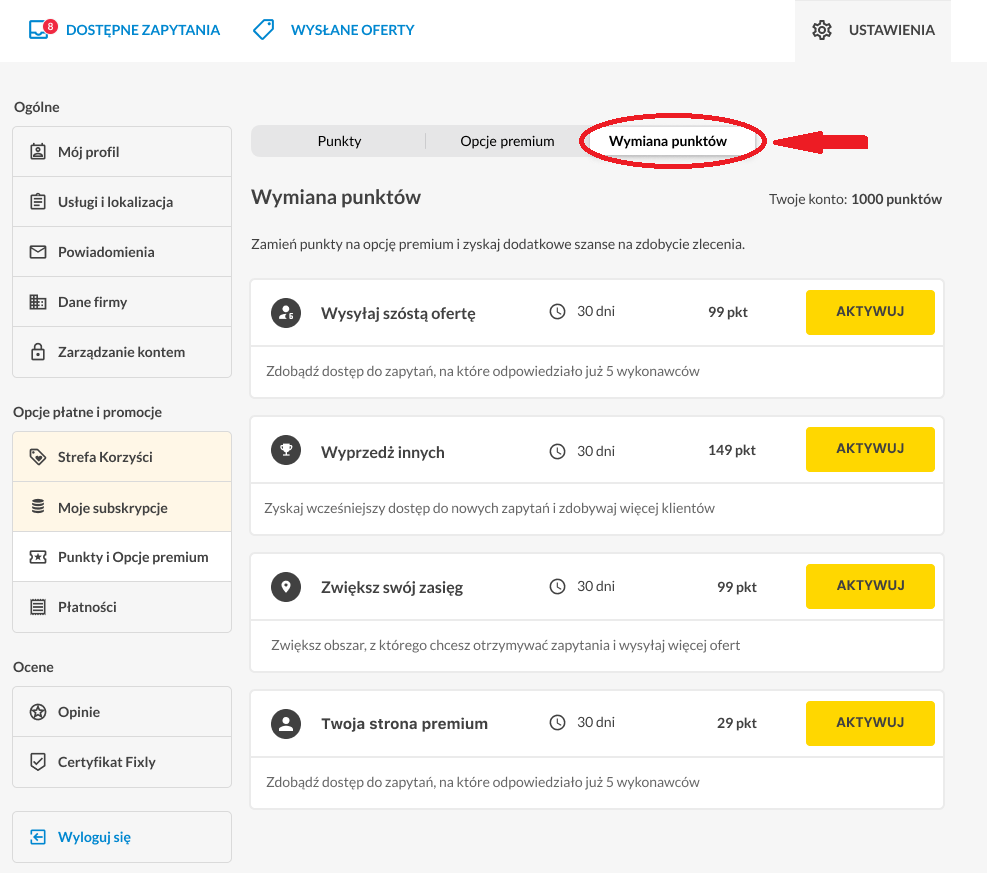Go to Zarządzanie kontem
The image size is (987, 873).
point(122,352)
